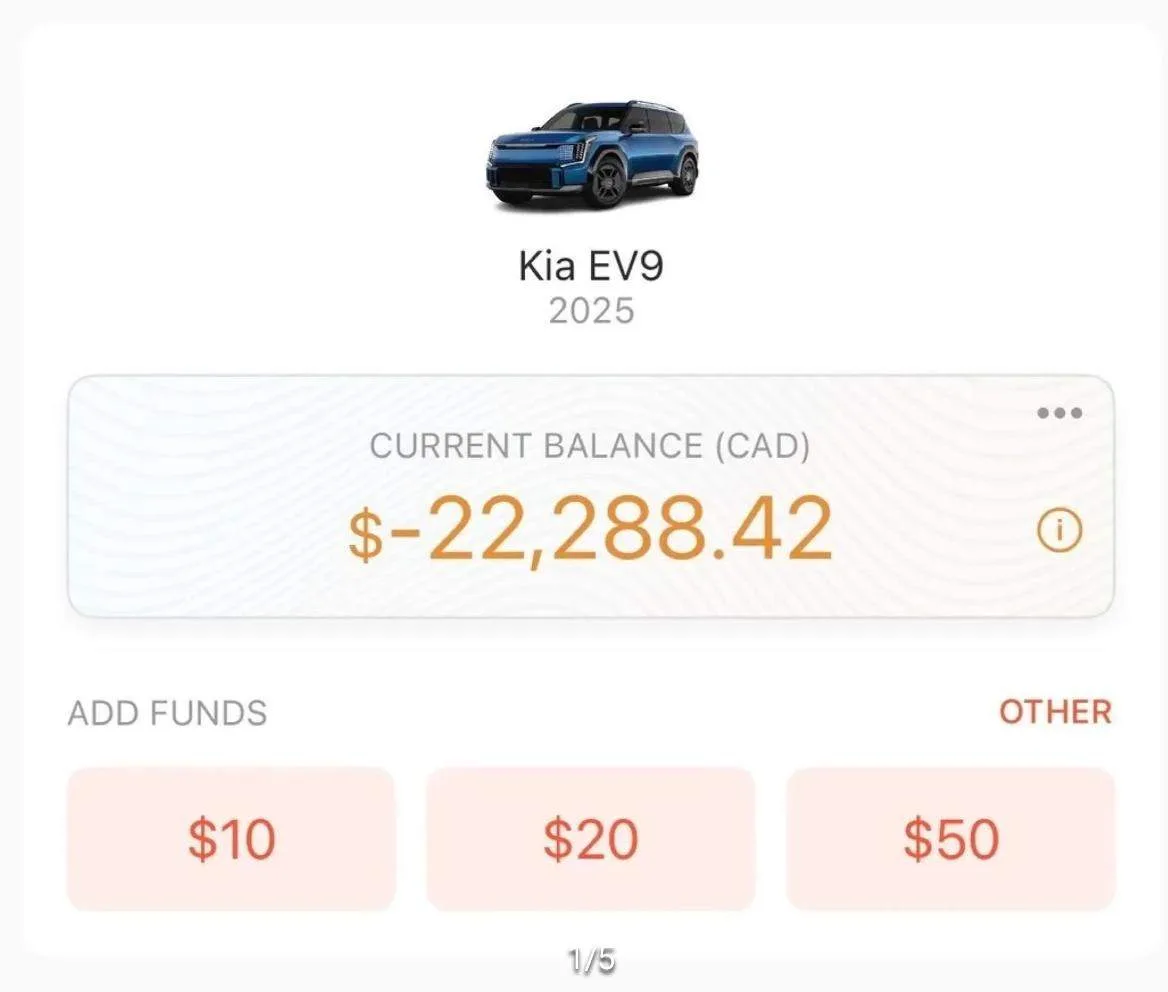Tap the (CAD) currency text

click(x=762, y=446)
